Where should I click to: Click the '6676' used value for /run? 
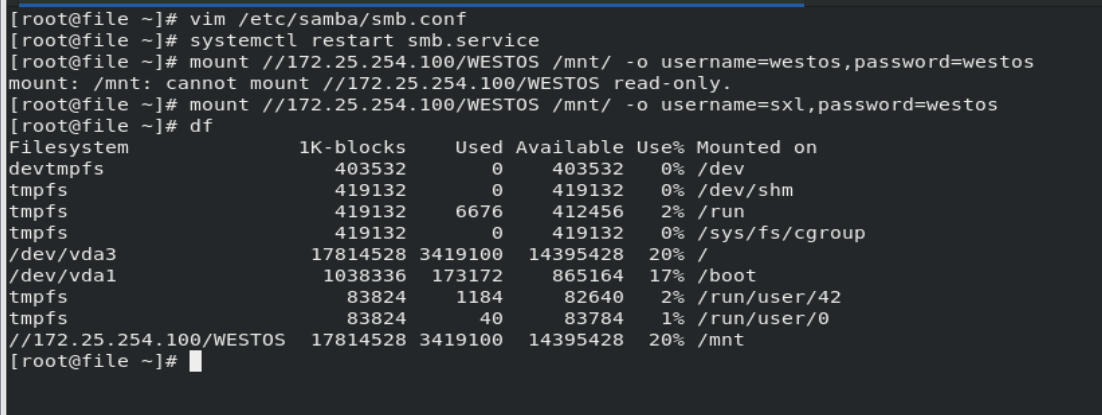tap(479, 212)
